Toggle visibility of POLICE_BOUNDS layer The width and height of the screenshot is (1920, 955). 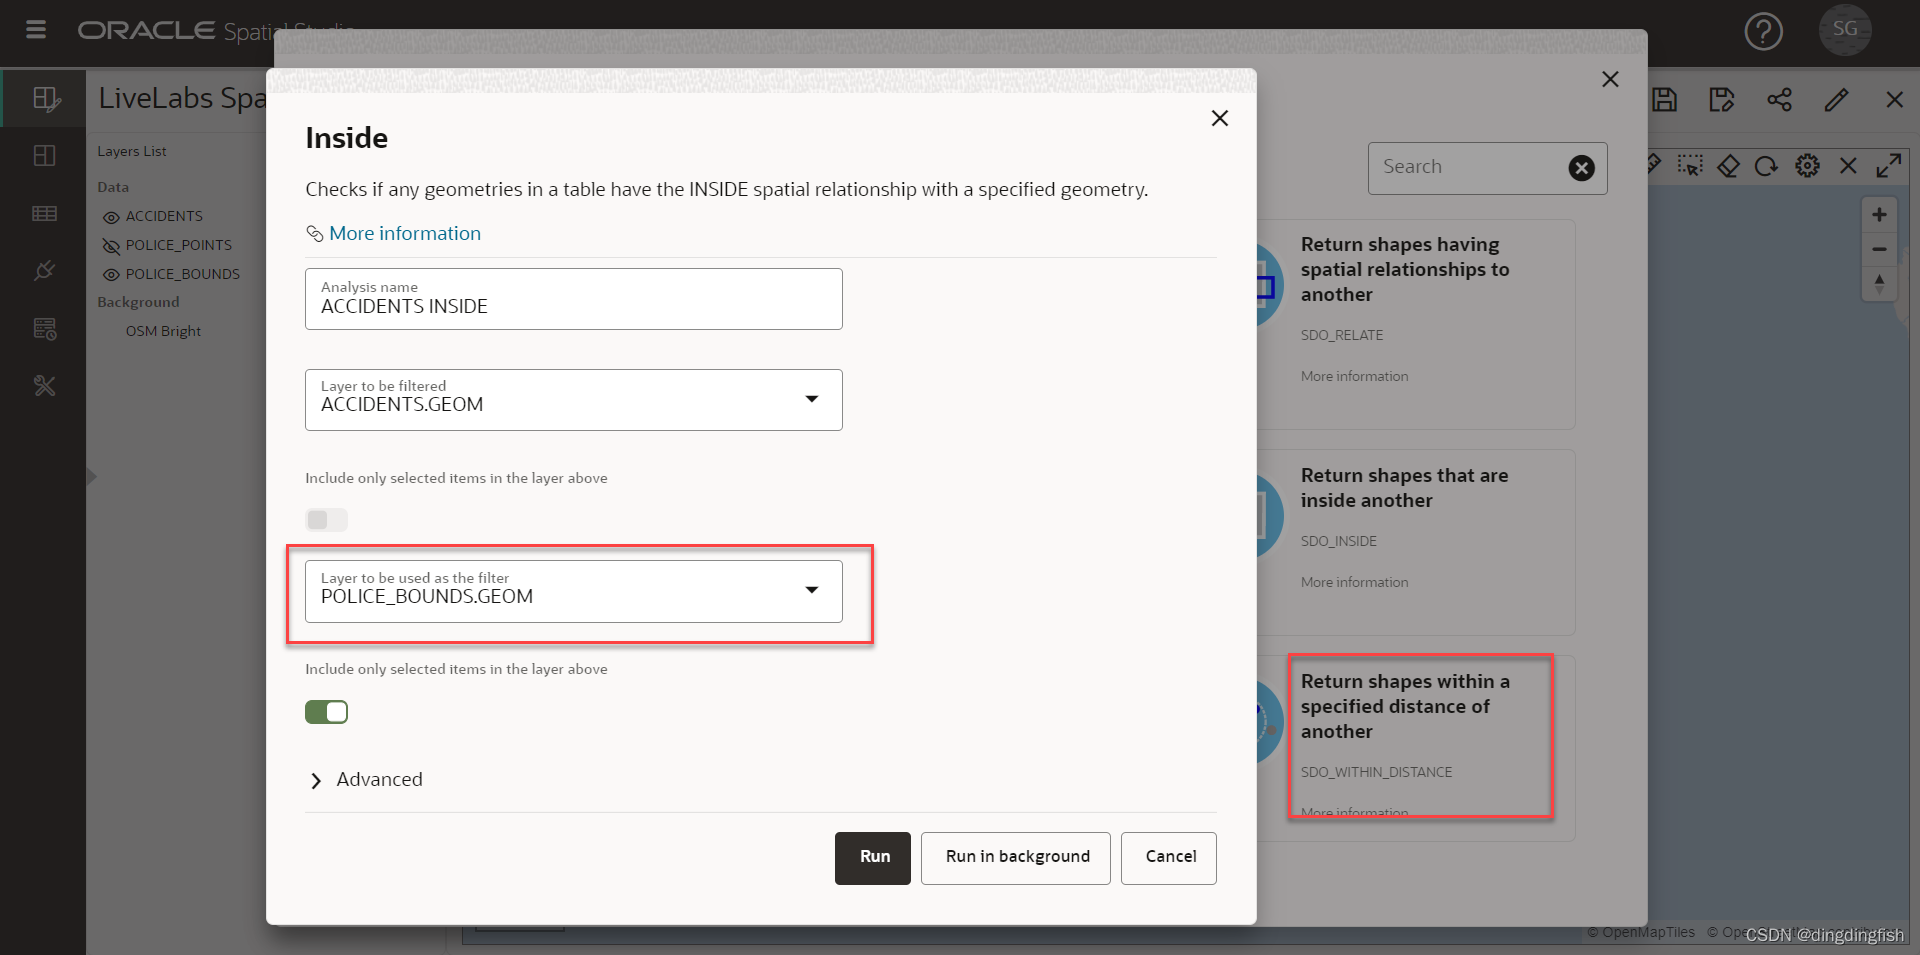pos(111,275)
